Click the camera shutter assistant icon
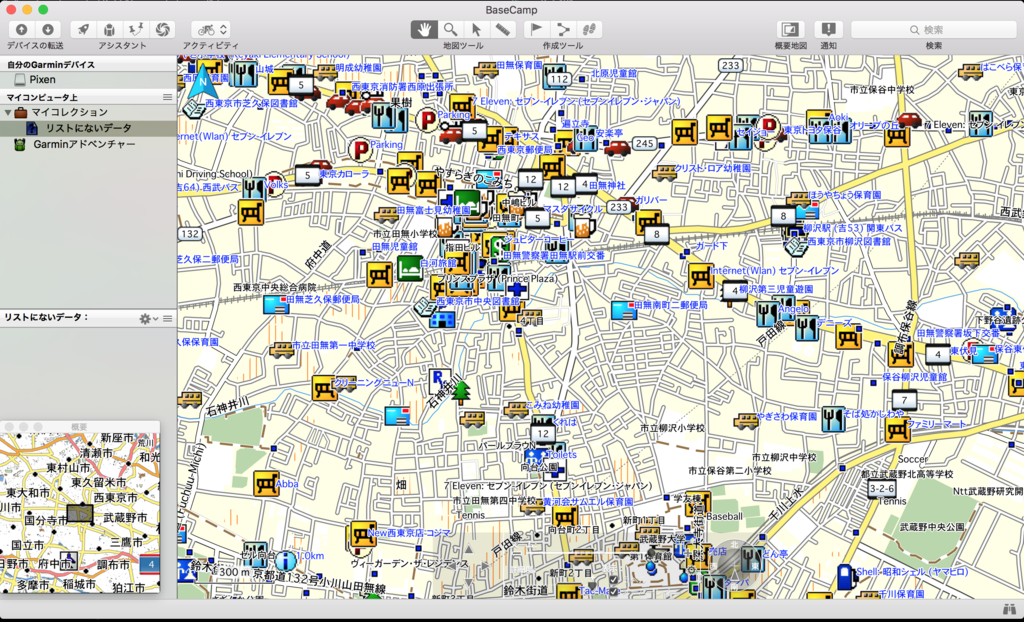The width and height of the screenshot is (1024, 622). 163,29
